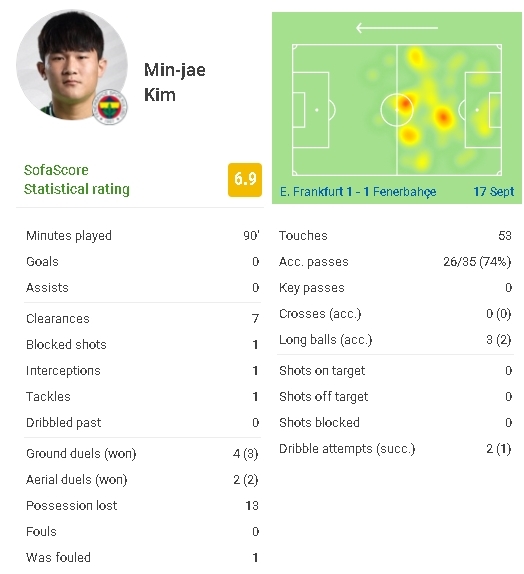Select the Long balls (acc.) row
This screenshot has width=524, height=574.
coord(395,340)
